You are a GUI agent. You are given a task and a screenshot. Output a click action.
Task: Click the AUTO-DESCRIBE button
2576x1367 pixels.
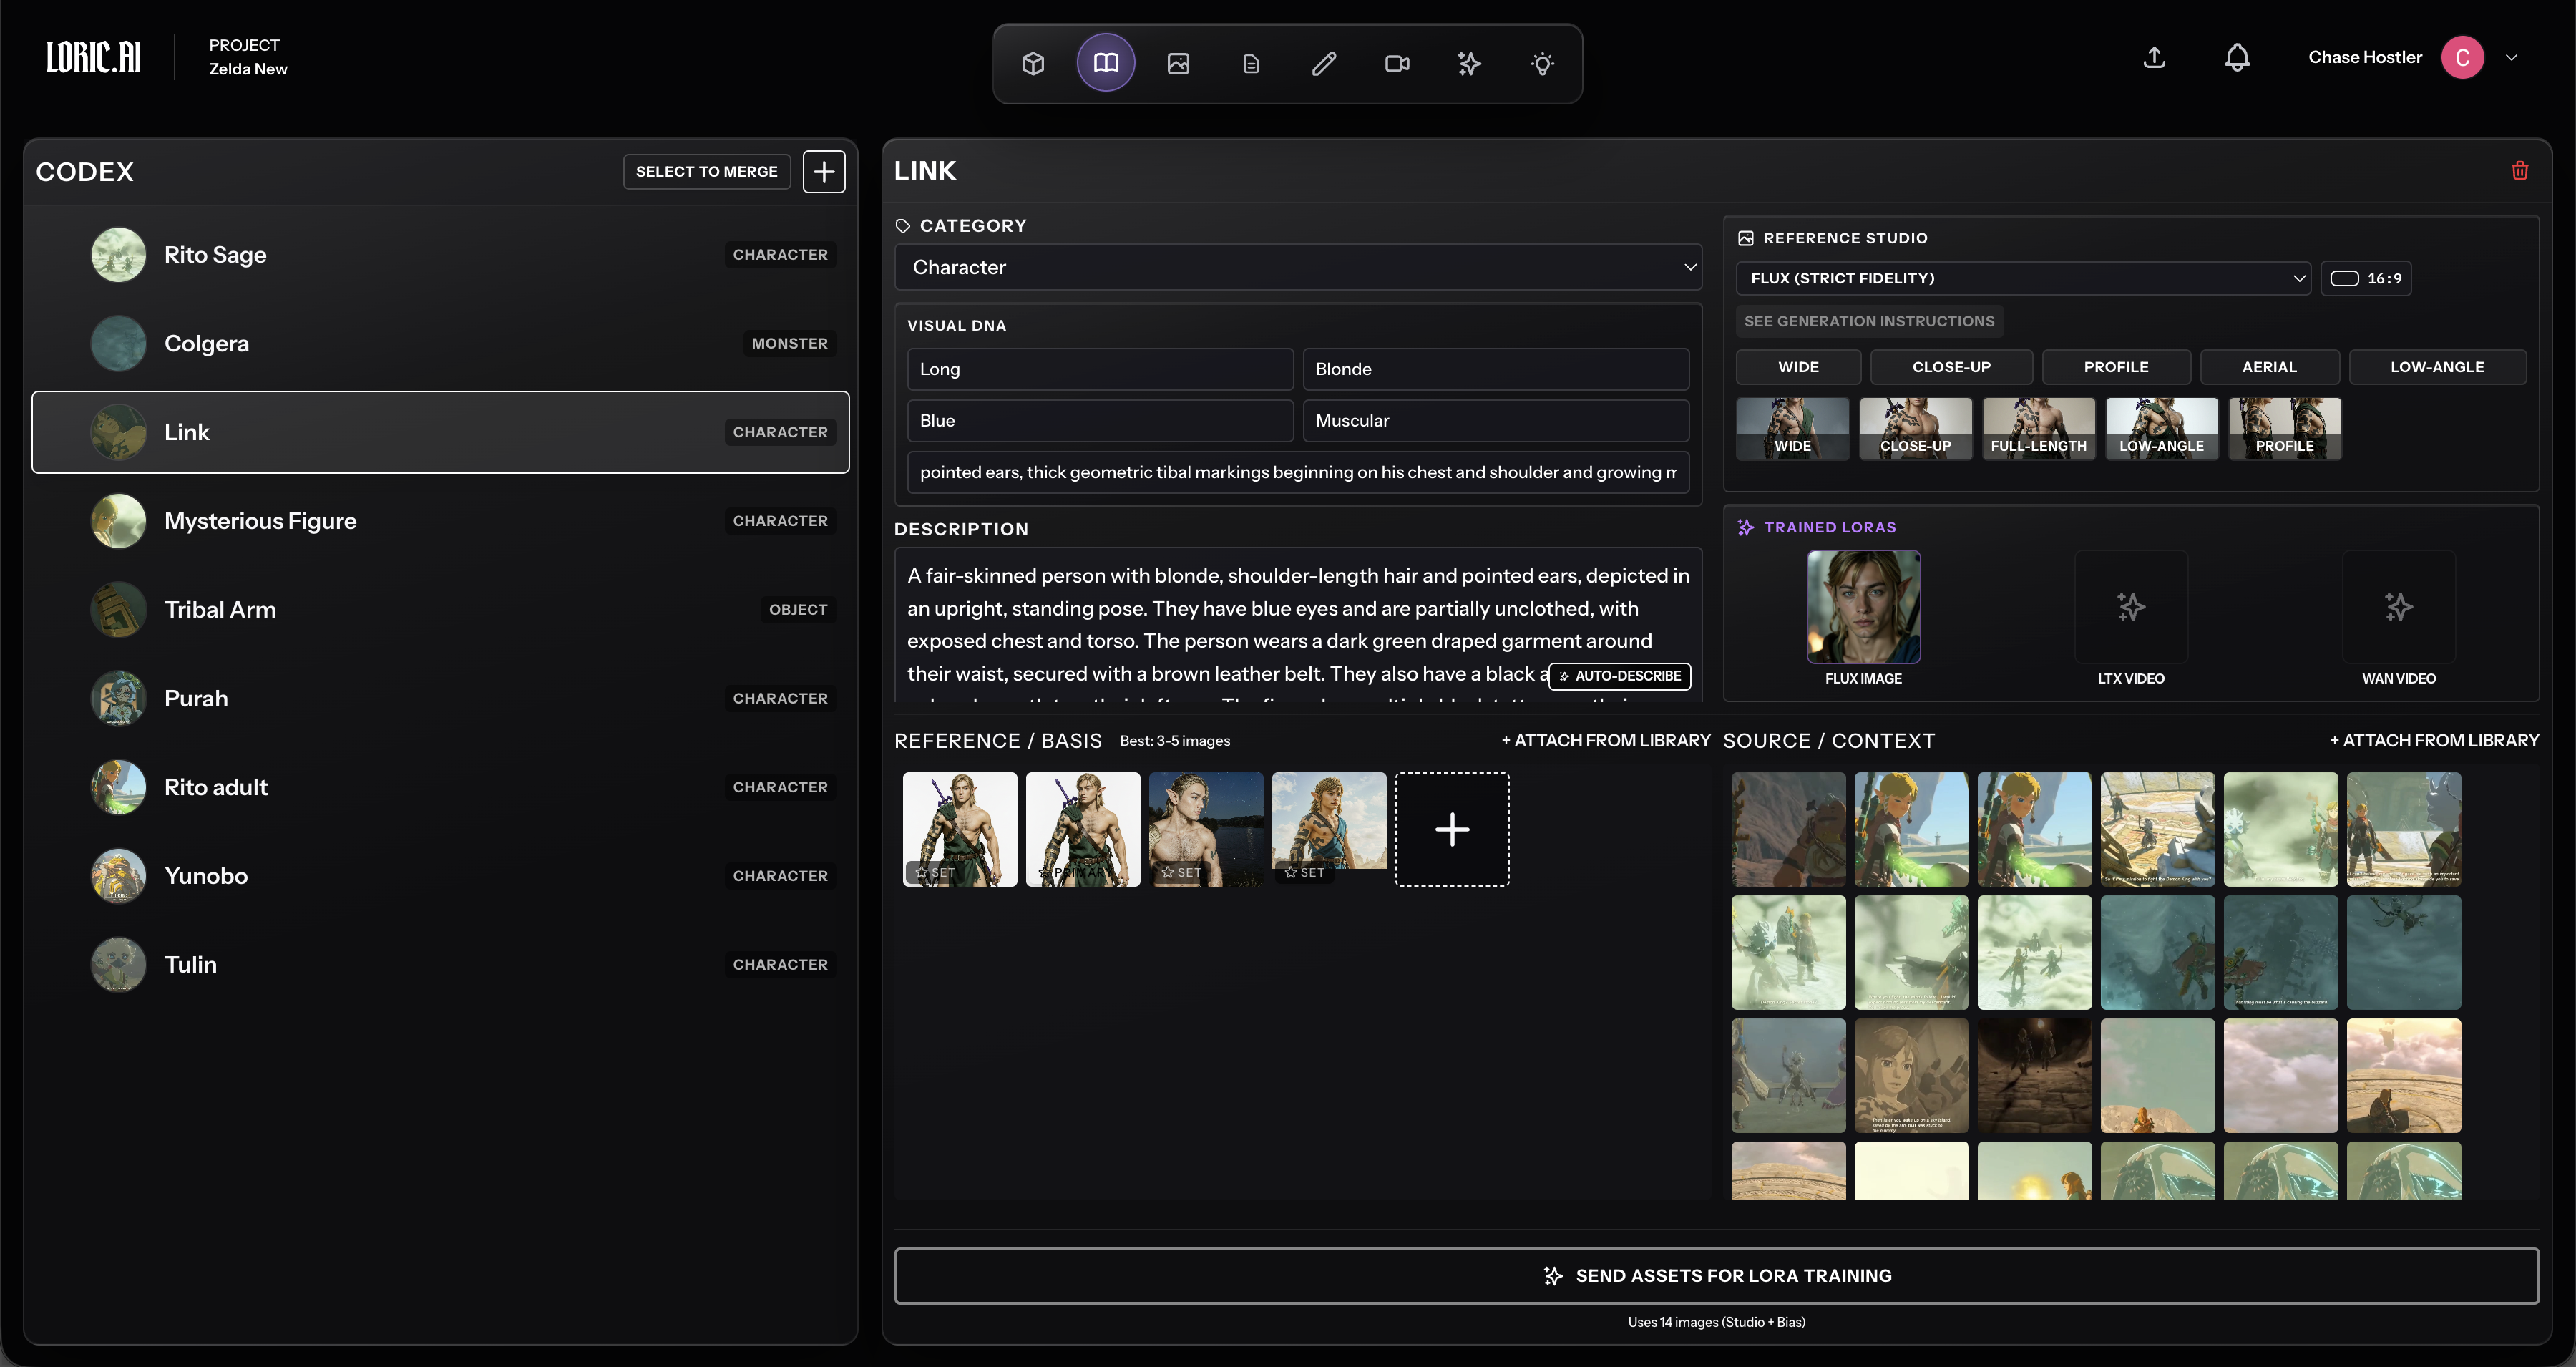[1620, 676]
